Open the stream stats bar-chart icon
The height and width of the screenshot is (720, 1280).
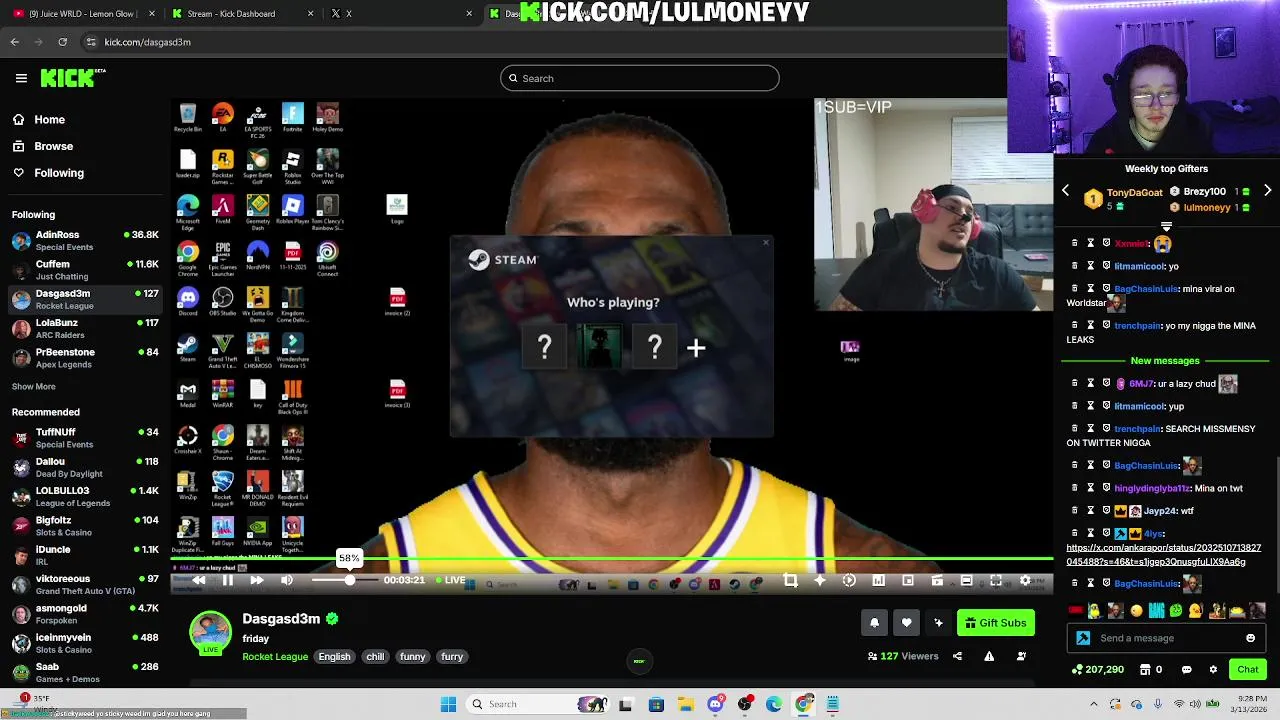coord(878,580)
